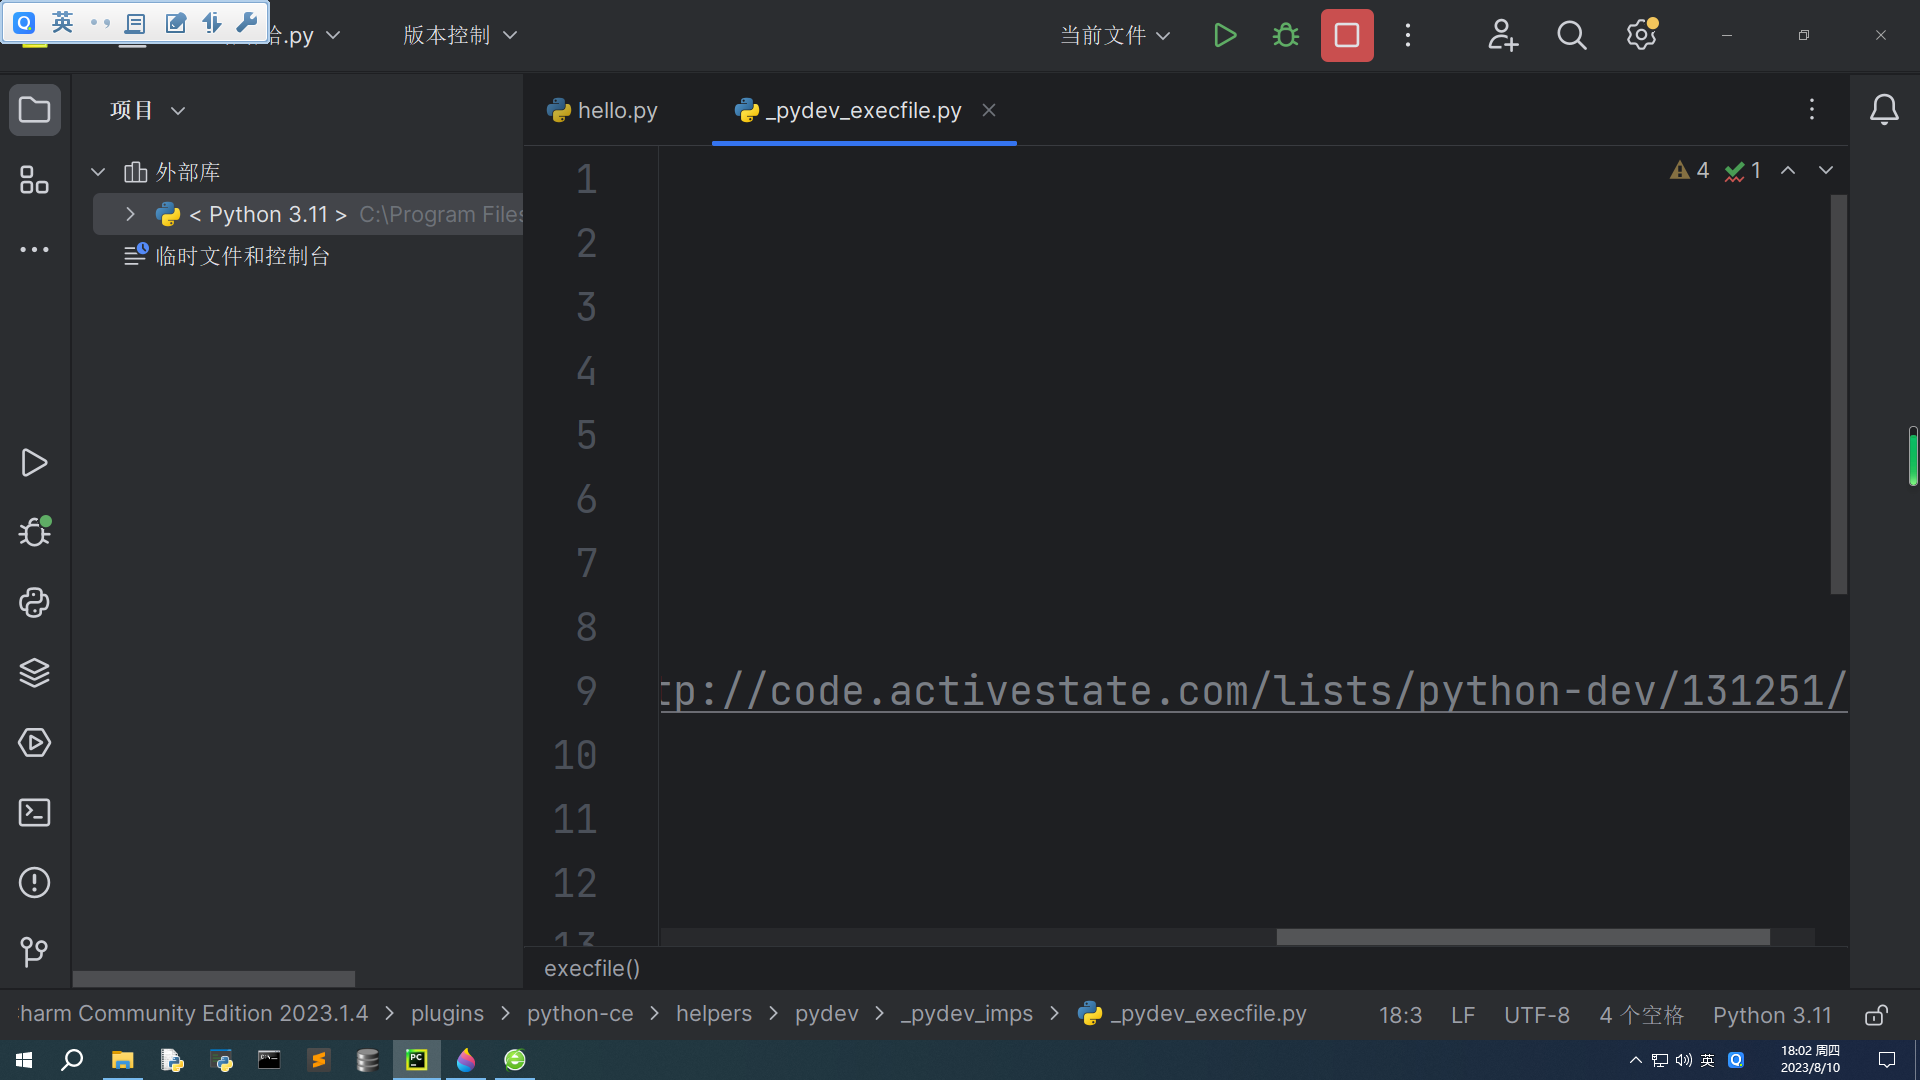Click the pydev breadcrumb segment
Viewport: 1920px width, 1080px height.
(827, 1014)
